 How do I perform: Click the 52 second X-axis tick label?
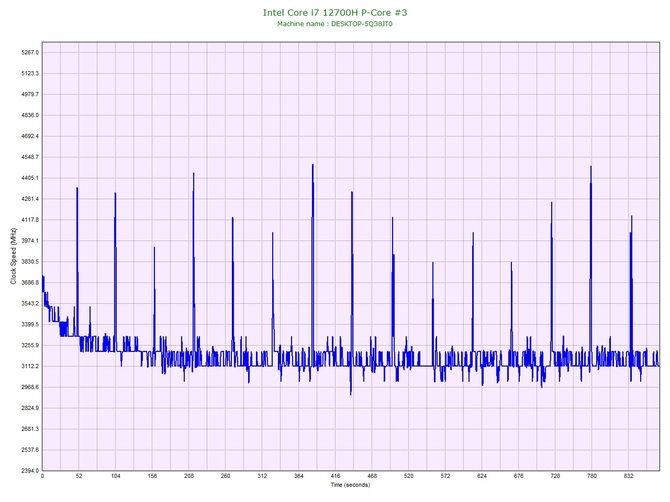[79, 477]
